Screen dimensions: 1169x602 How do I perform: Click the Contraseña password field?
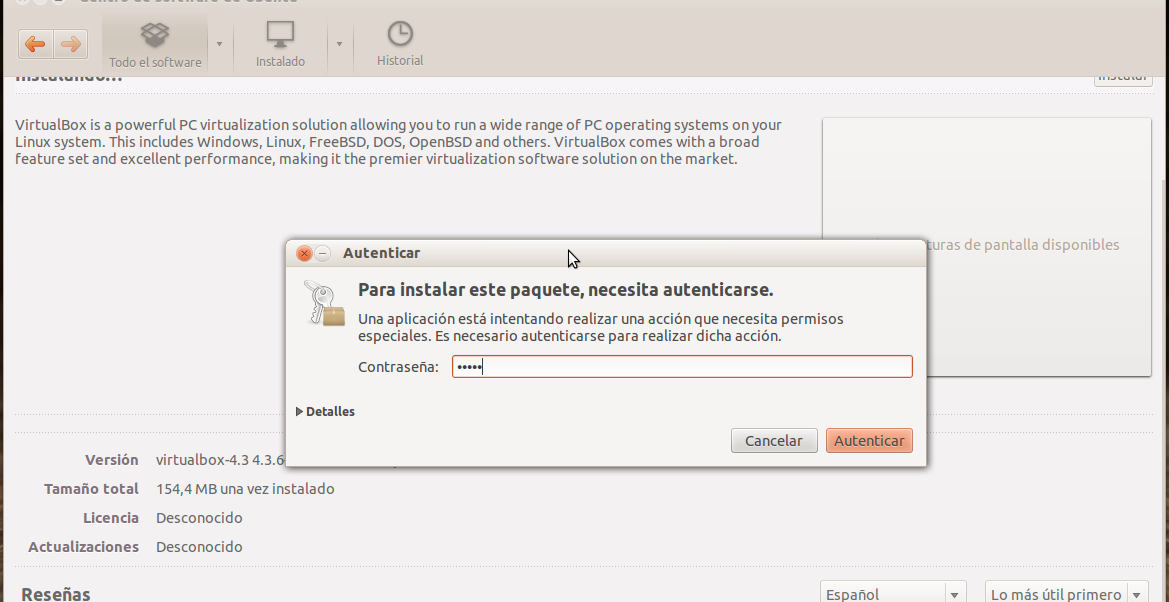682,366
